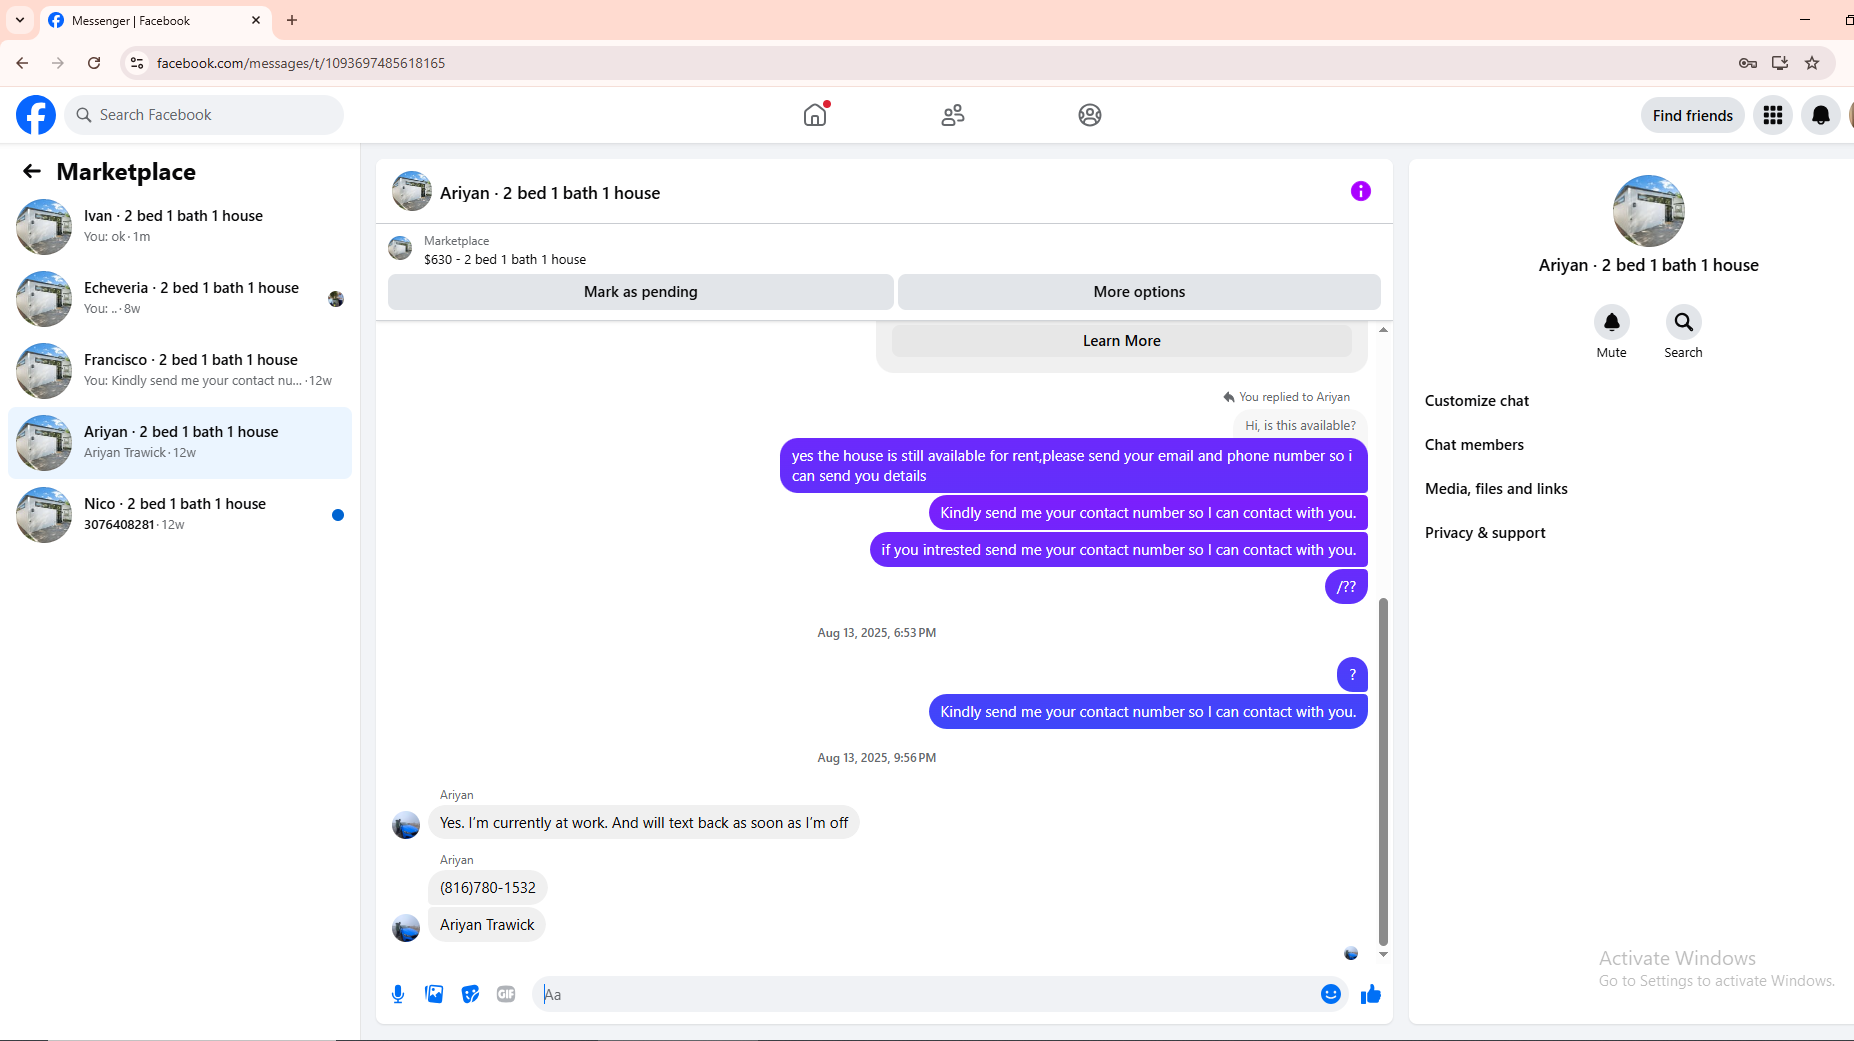
Task: Attach a photo with the image icon
Action: click(x=434, y=994)
